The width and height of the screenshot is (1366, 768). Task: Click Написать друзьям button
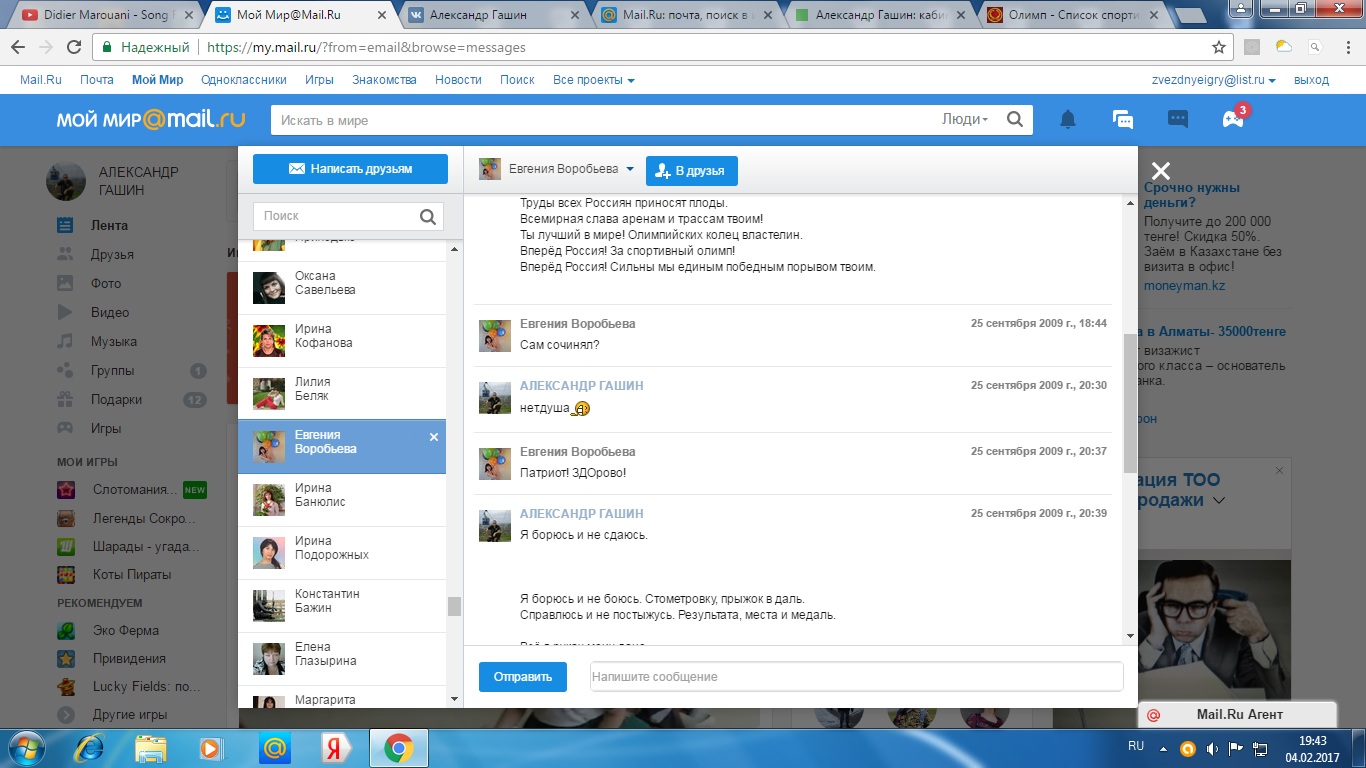pyautogui.click(x=350, y=169)
